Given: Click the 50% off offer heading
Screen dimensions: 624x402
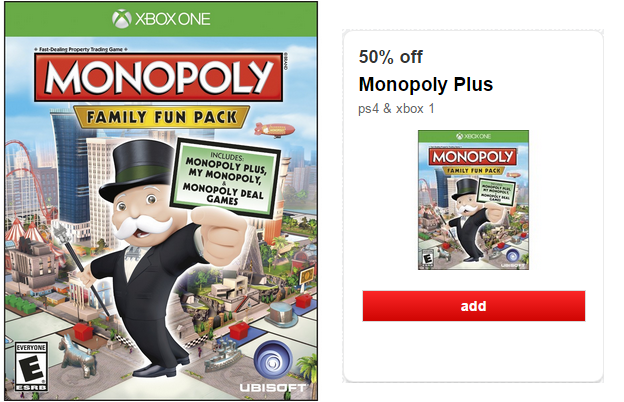Looking at the screenshot, I should click(x=390, y=57).
